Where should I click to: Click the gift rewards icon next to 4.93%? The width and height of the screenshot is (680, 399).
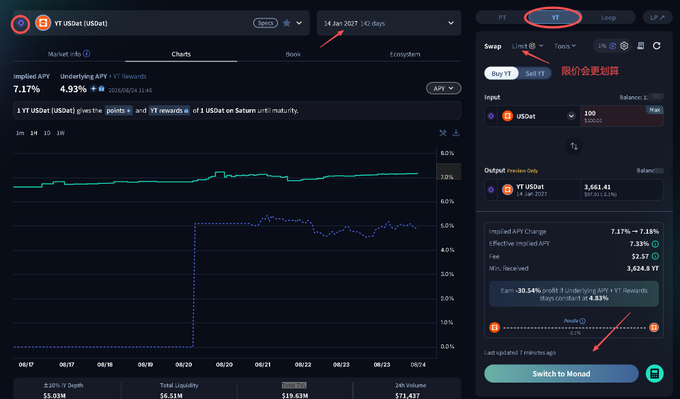click(101, 88)
